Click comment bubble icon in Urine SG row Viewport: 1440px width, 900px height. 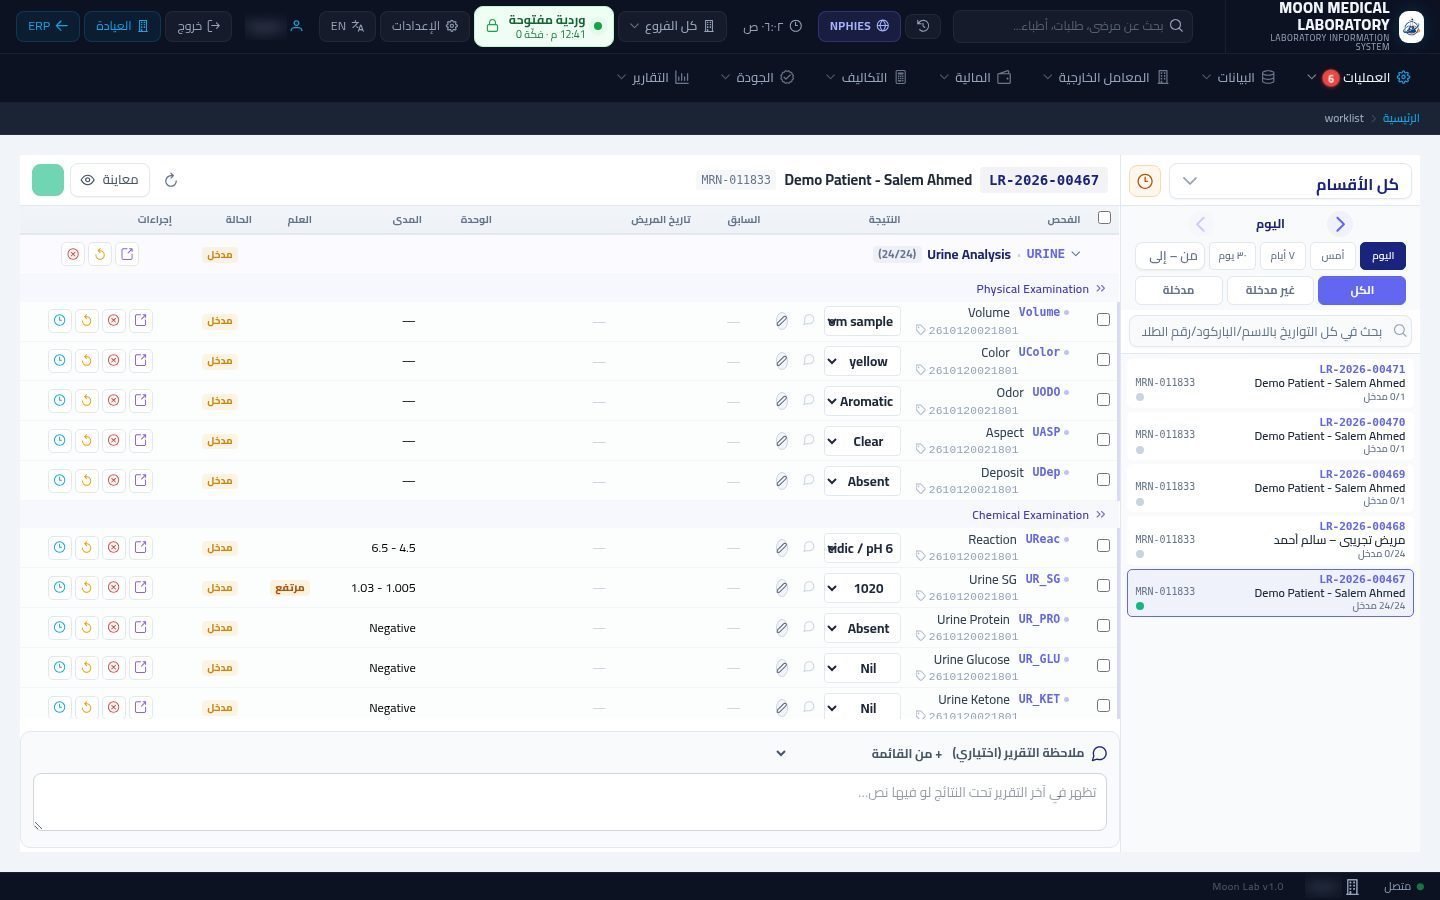[x=809, y=587]
